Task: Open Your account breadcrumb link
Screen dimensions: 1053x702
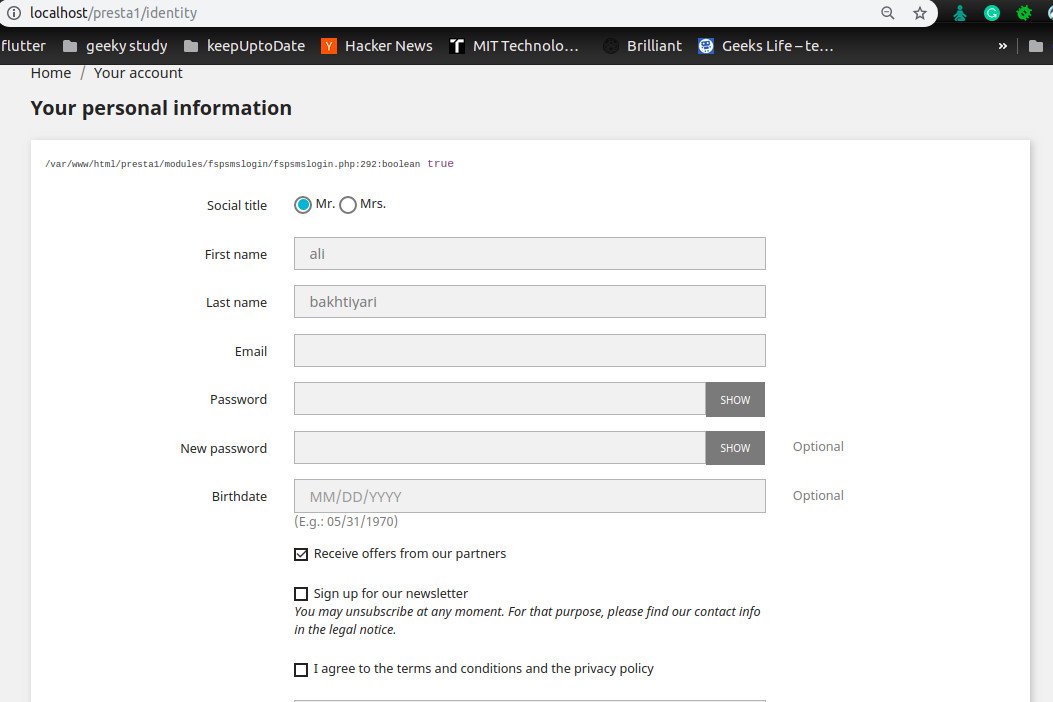Action: coord(138,73)
